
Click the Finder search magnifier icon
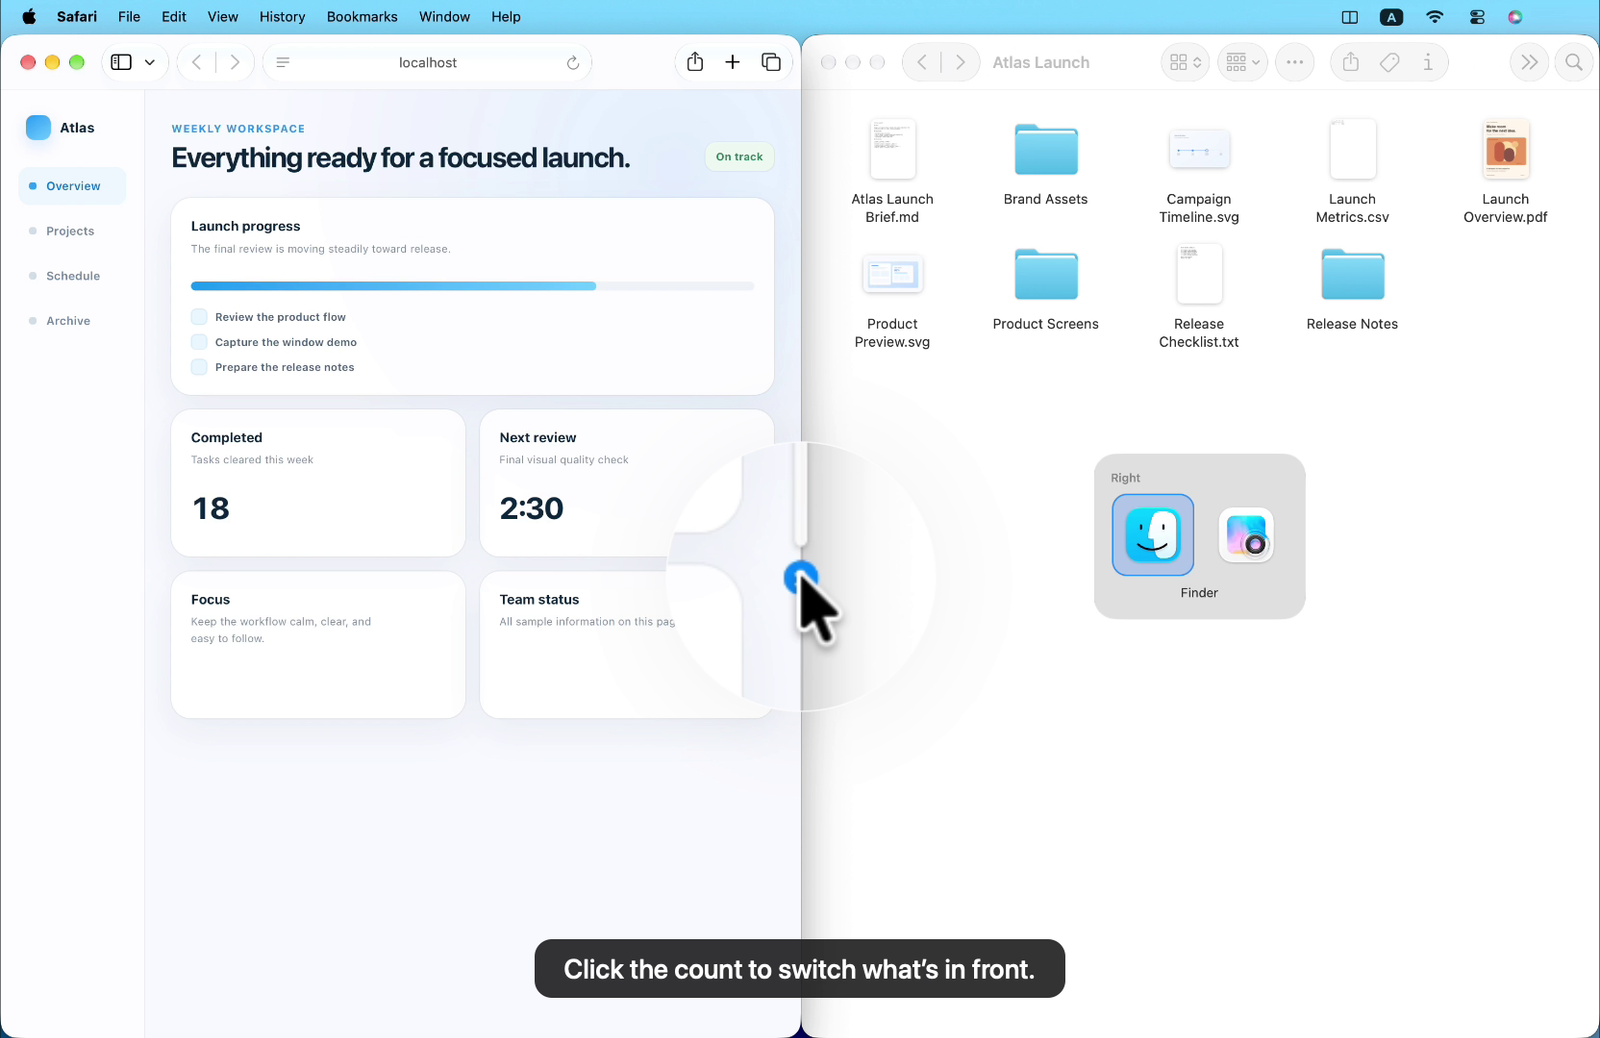coord(1574,62)
